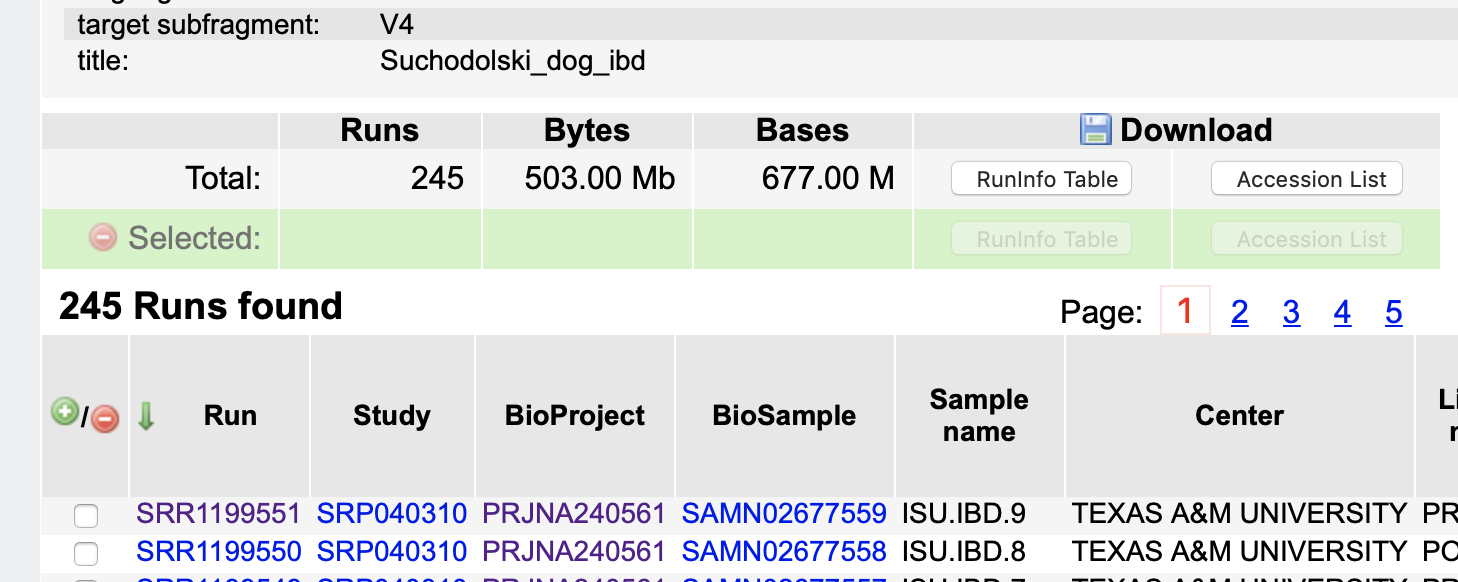Click the red minus deselect-all icon
The height and width of the screenshot is (582, 1458).
(105, 419)
